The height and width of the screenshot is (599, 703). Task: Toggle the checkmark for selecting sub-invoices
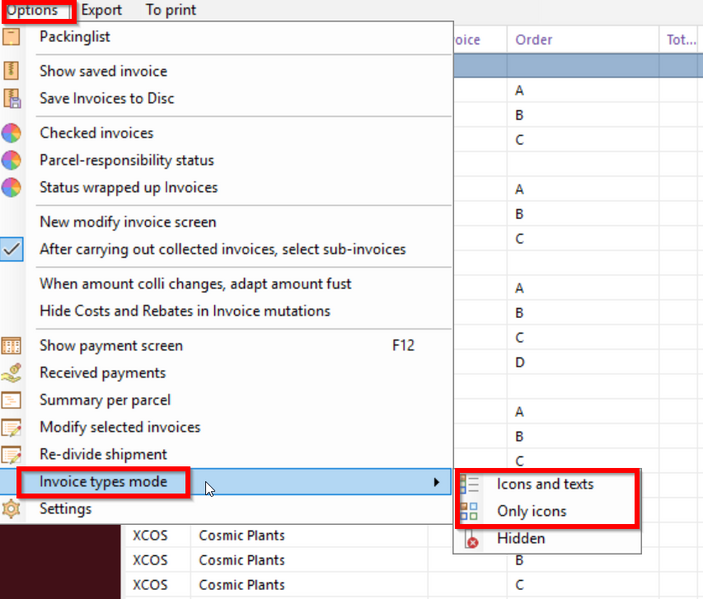click(x=11, y=249)
